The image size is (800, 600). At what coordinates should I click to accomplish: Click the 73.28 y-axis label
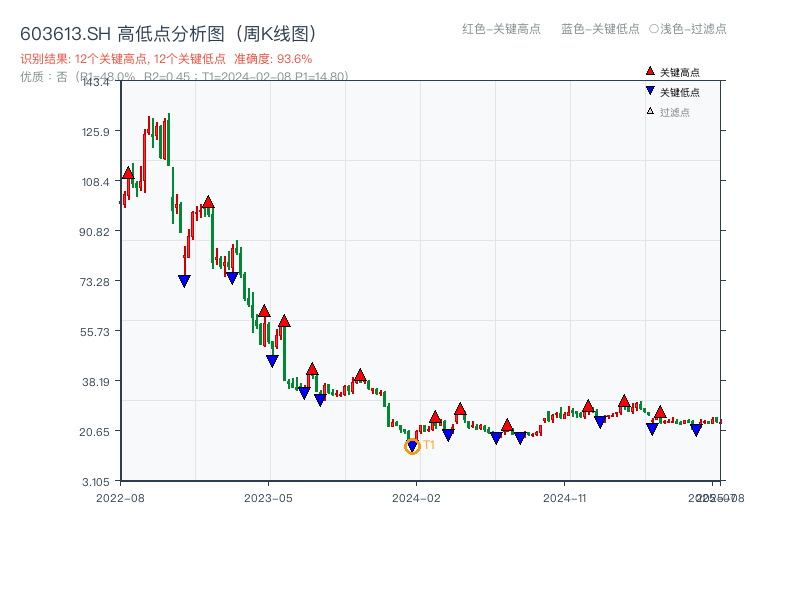click(95, 282)
